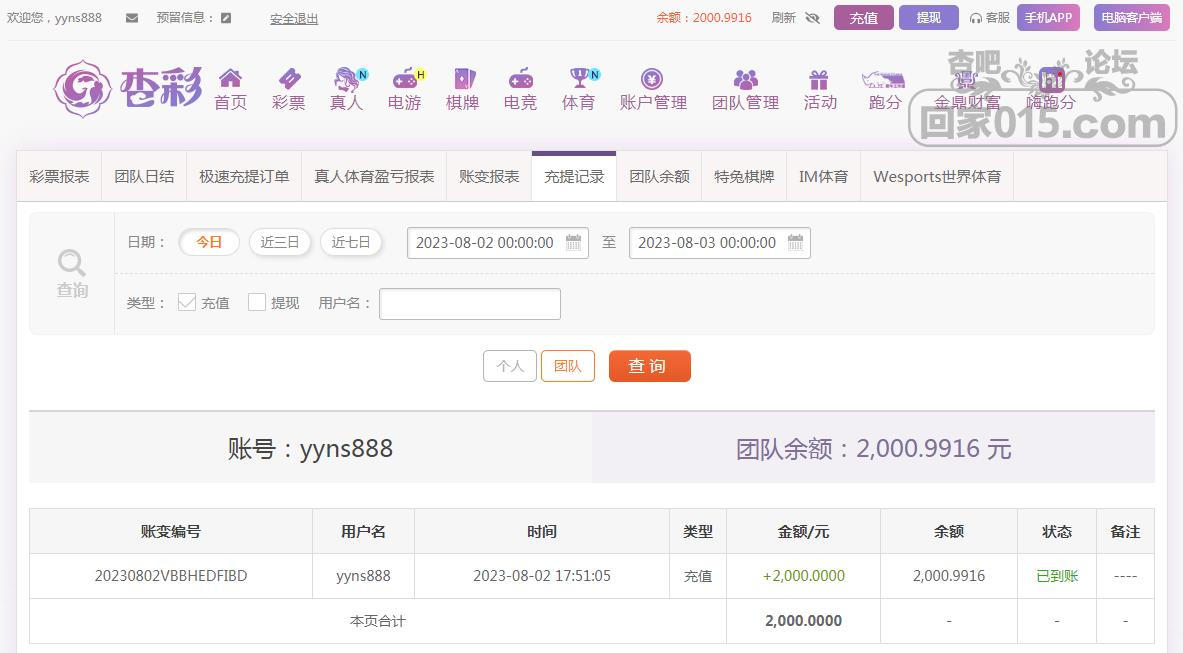The width and height of the screenshot is (1183, 653).
Task: Click 金额/元 column header
Action: tap(804, 532)
